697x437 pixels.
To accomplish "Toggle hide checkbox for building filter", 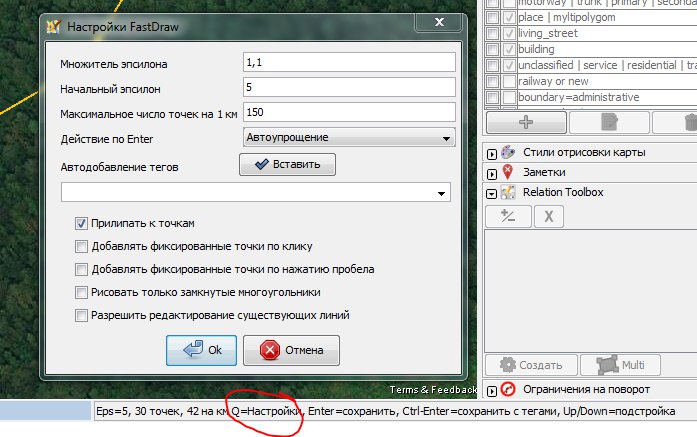I will (509, 49).
